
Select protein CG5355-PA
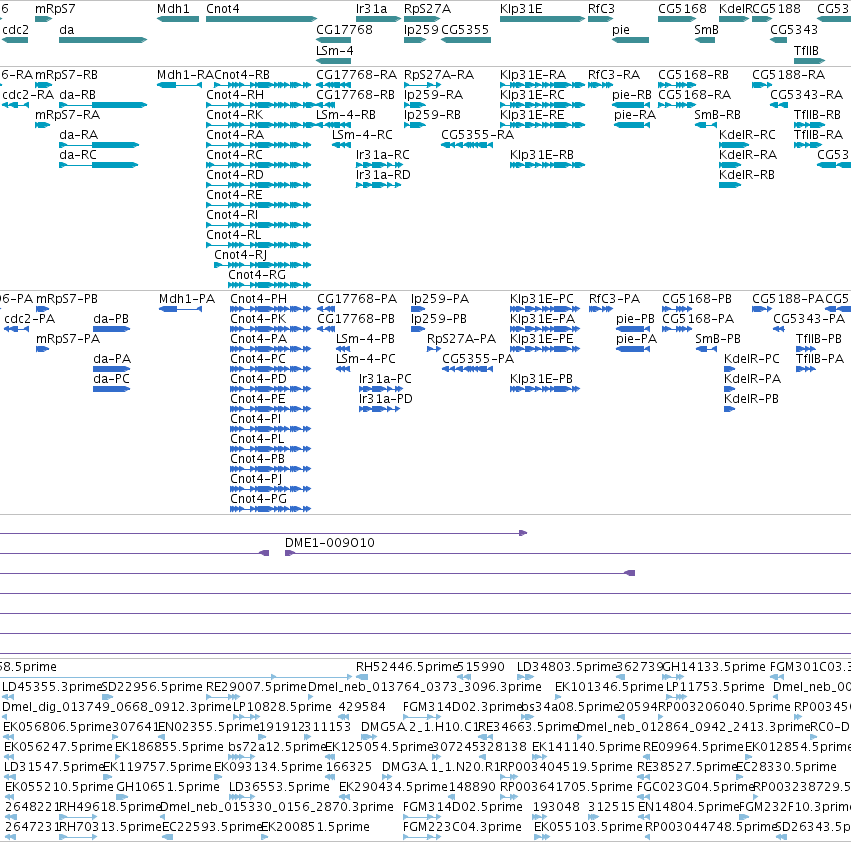click(x=478, y=359)
